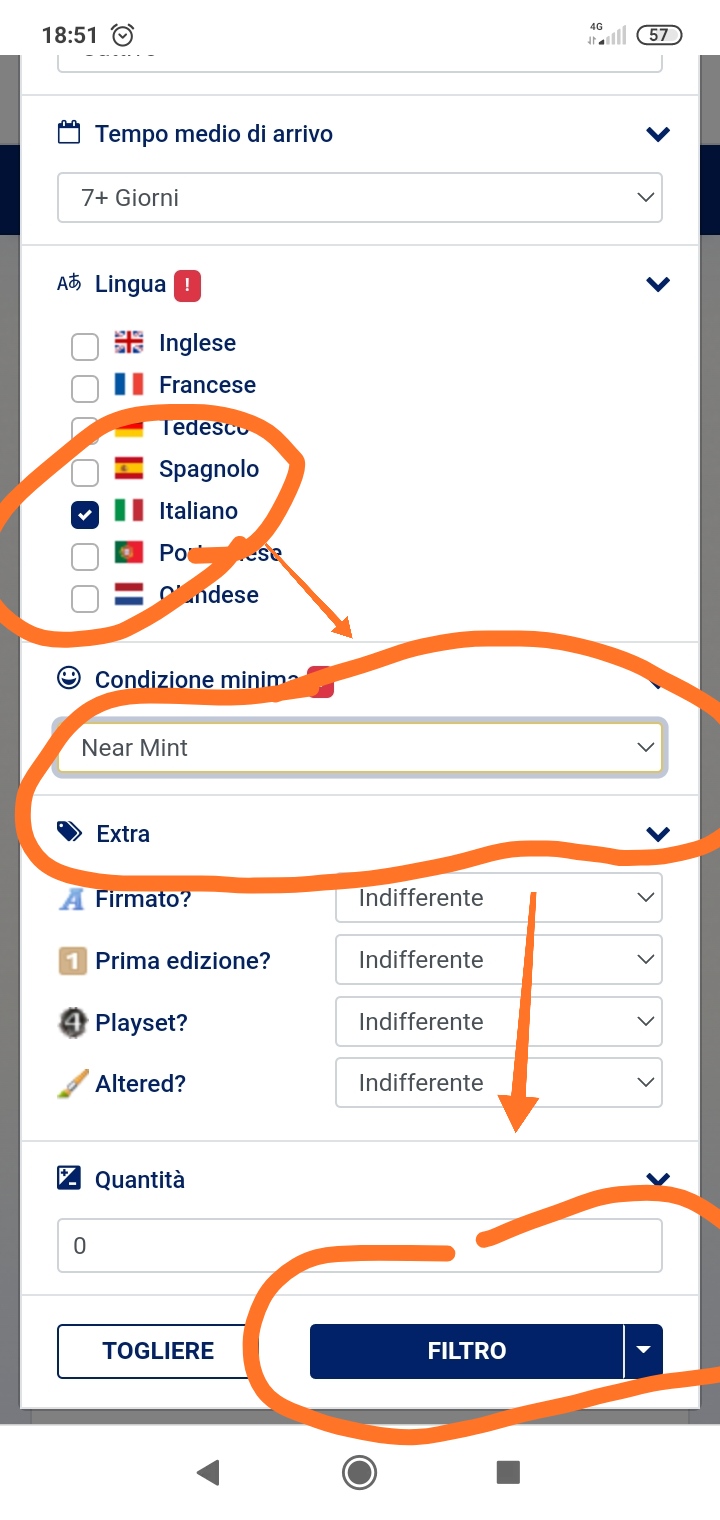Open the Near Mint condition dropdown
This screenshot has height=1520, width=720.
(360, 748)
